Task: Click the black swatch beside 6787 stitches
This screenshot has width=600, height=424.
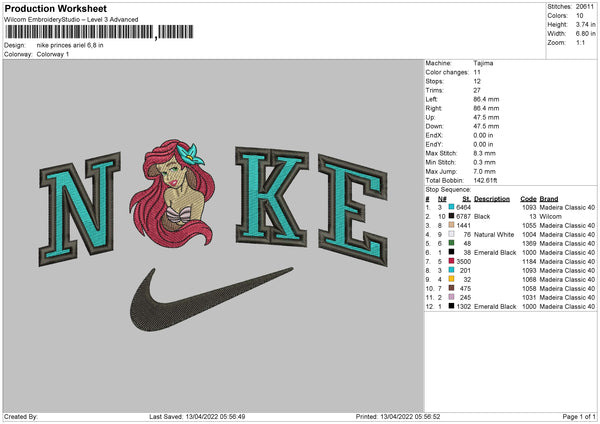Action: (x=451, y=216)
